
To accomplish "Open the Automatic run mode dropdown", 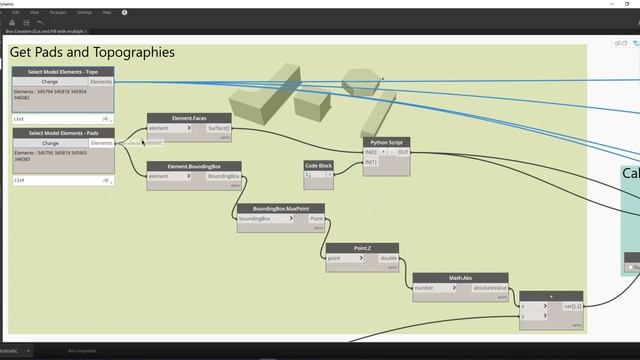I will click(28, 351).
